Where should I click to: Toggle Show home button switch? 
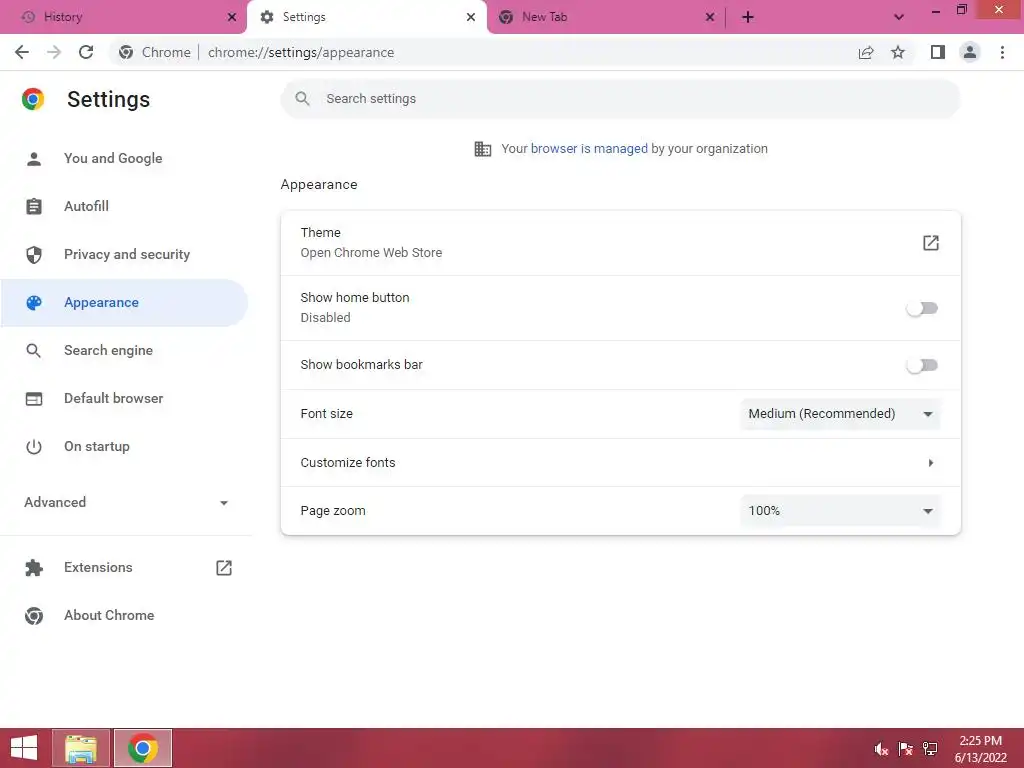point(922,308)
